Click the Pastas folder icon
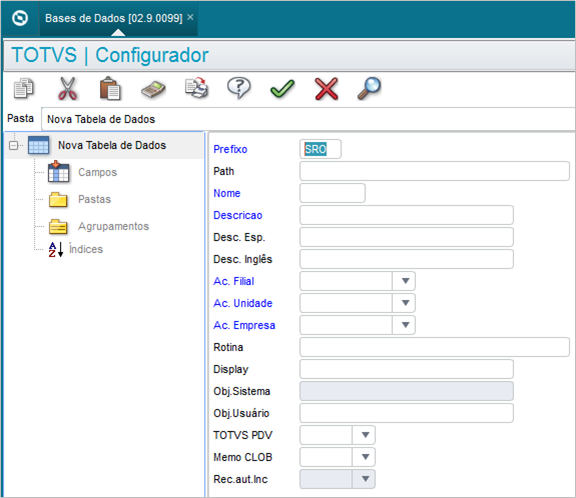 click(58, 199)
